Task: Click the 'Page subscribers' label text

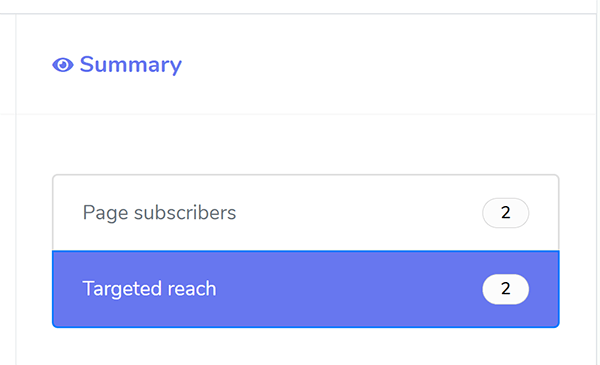Action: (x=159, y=213)
